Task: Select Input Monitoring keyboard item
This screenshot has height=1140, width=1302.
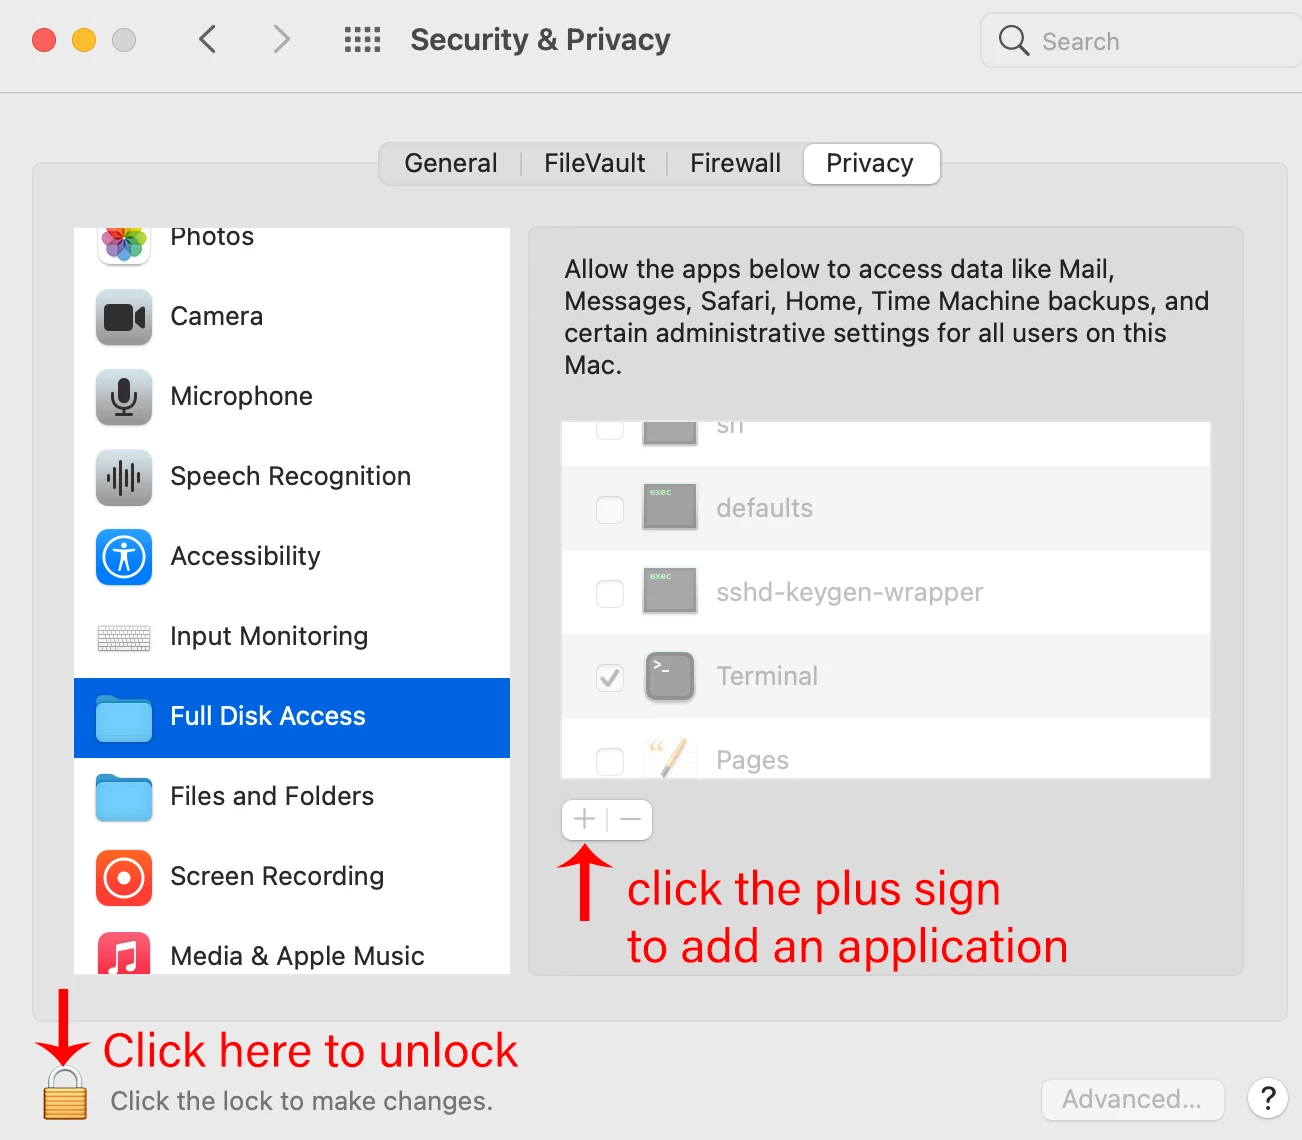Action: click(292, 637)
